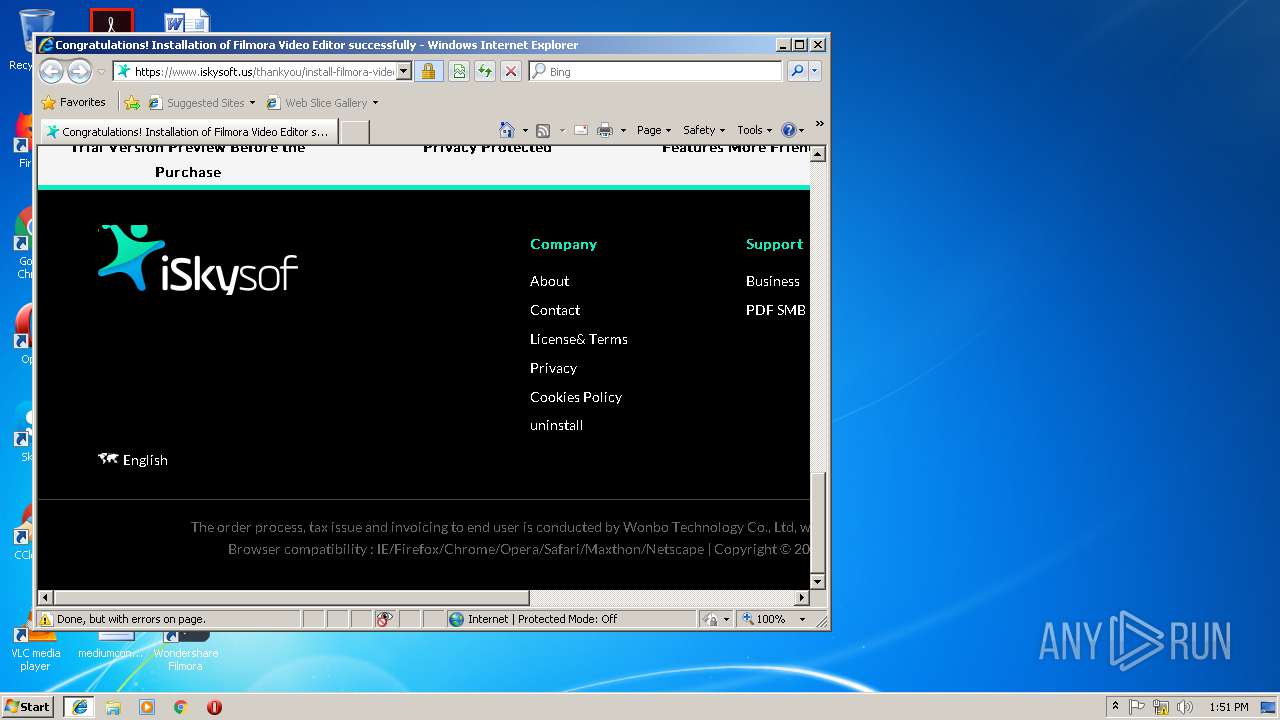This screenshot has height=720, width=1280.
Task: Stop loading with the red X icon
Action: click(511, 71)
